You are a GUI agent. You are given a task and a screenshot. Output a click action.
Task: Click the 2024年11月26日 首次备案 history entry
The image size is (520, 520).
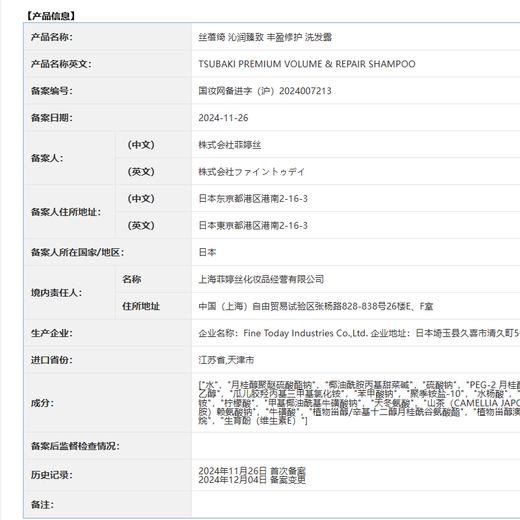pos(252,471)
